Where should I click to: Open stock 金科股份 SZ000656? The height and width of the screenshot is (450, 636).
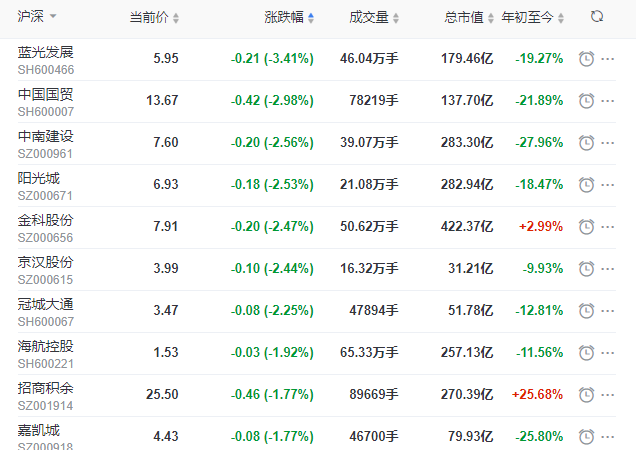(45, 228)
